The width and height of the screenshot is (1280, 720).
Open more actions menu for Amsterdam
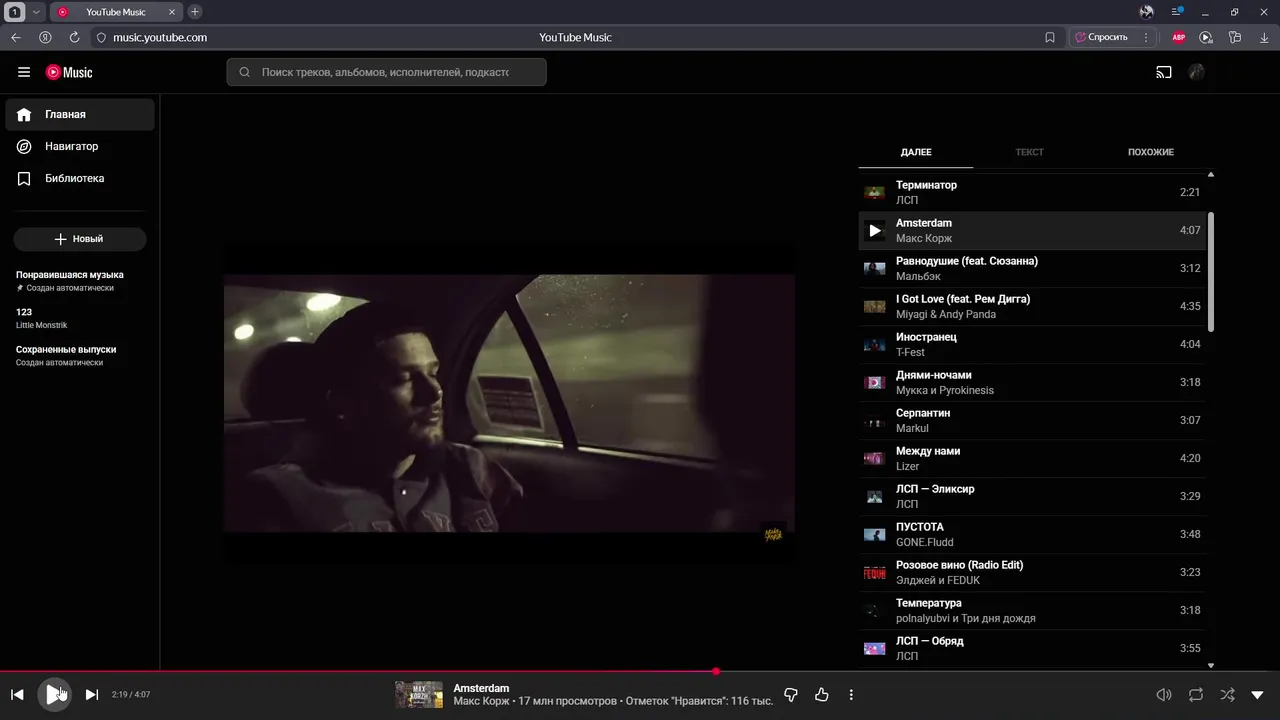[x=851, y=694]
